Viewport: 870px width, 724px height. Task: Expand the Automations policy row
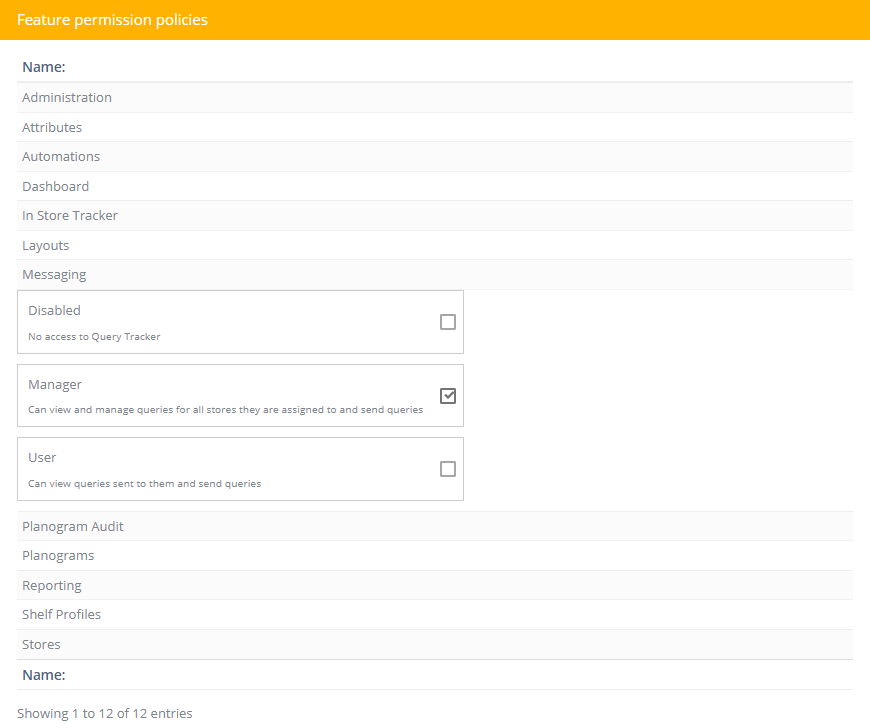pos(434,156)
